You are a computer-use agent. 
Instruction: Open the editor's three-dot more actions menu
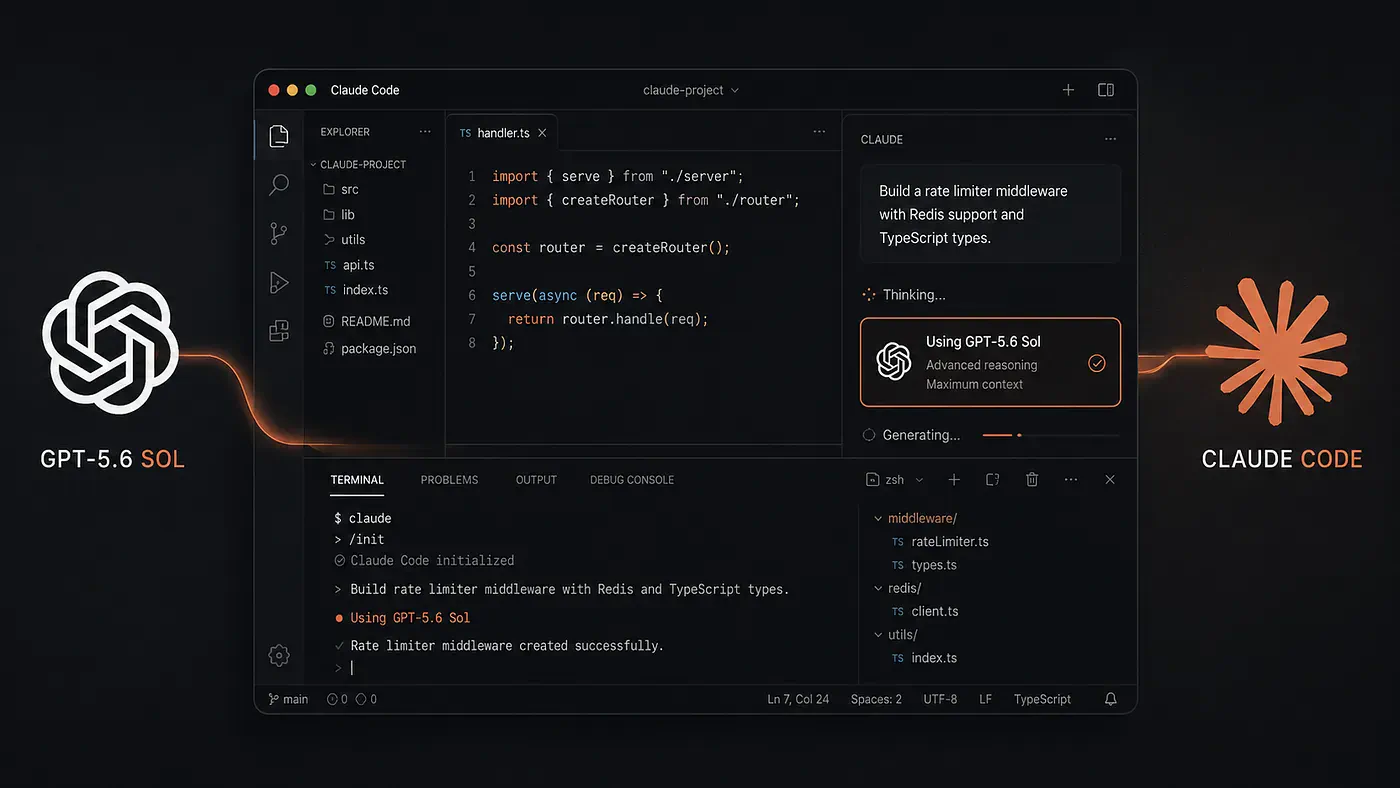click(820, 132)
